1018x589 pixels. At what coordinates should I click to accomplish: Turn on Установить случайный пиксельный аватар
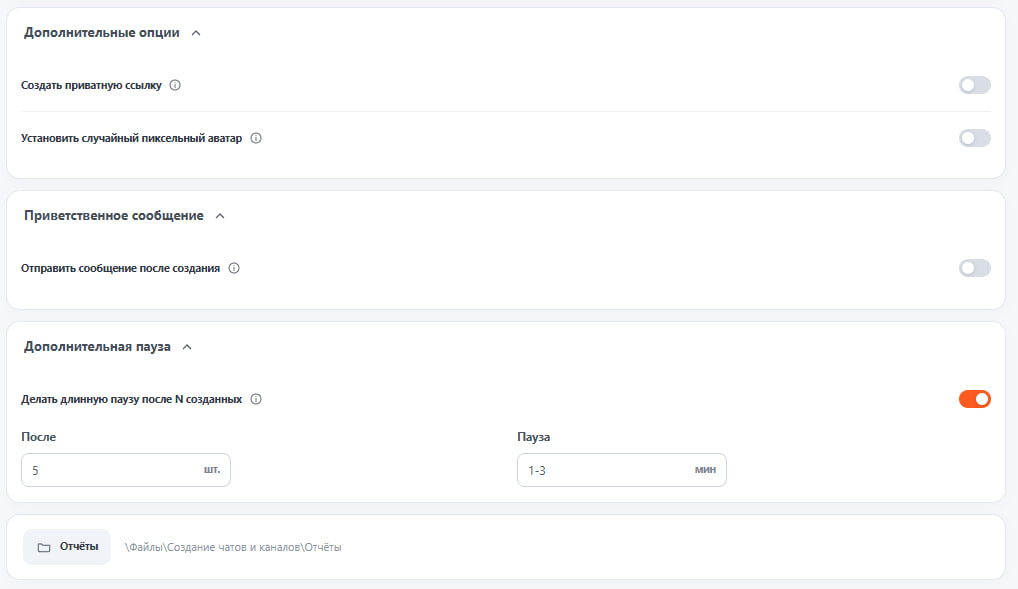(x=975, y=138)
